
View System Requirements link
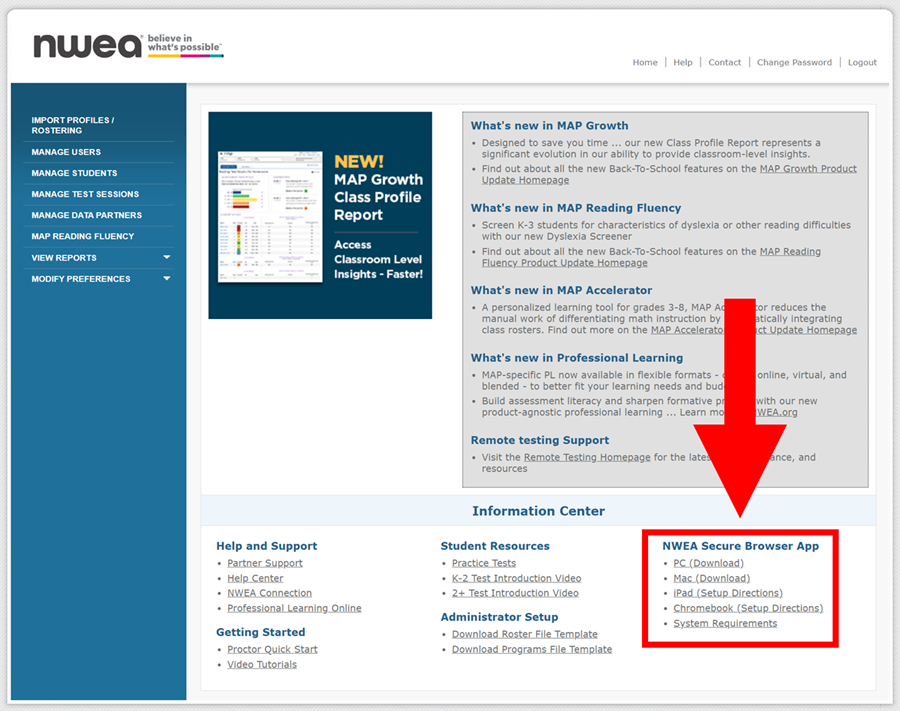tap(725, 623)
